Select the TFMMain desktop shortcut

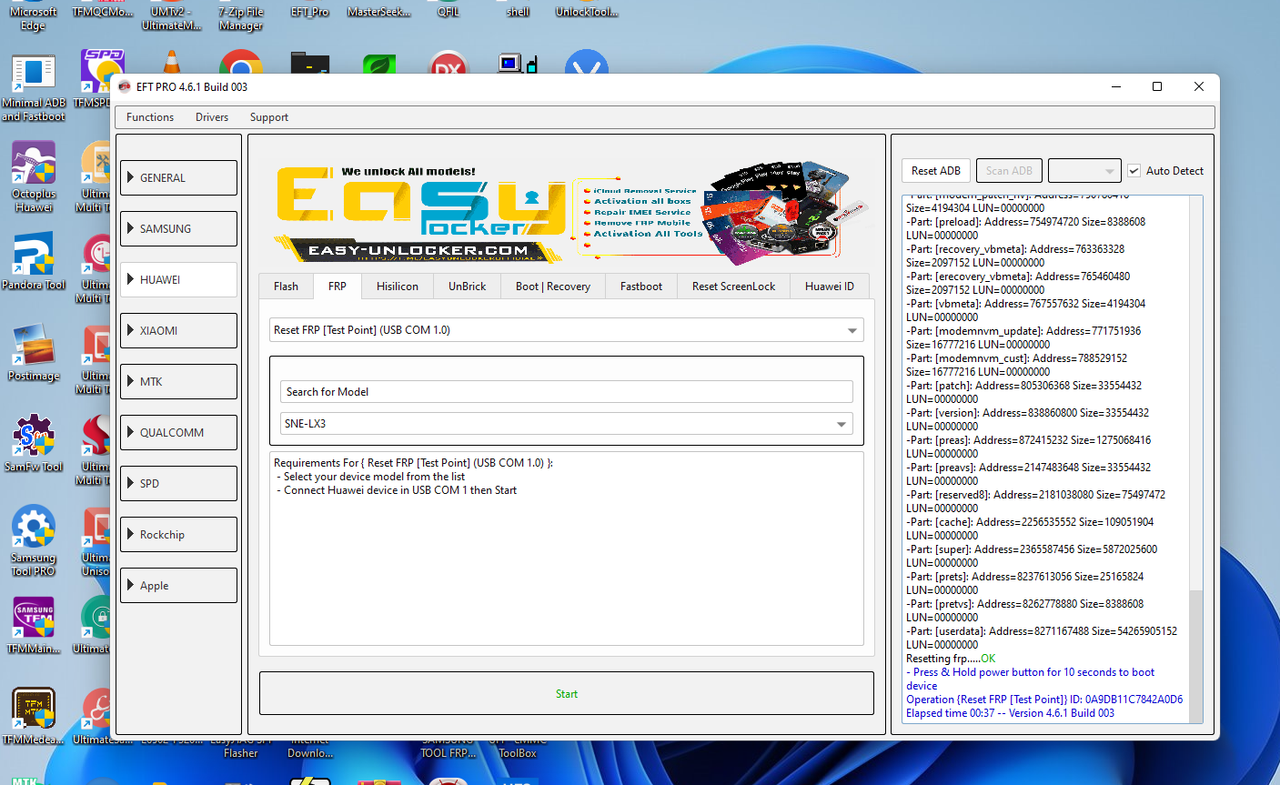33,626
